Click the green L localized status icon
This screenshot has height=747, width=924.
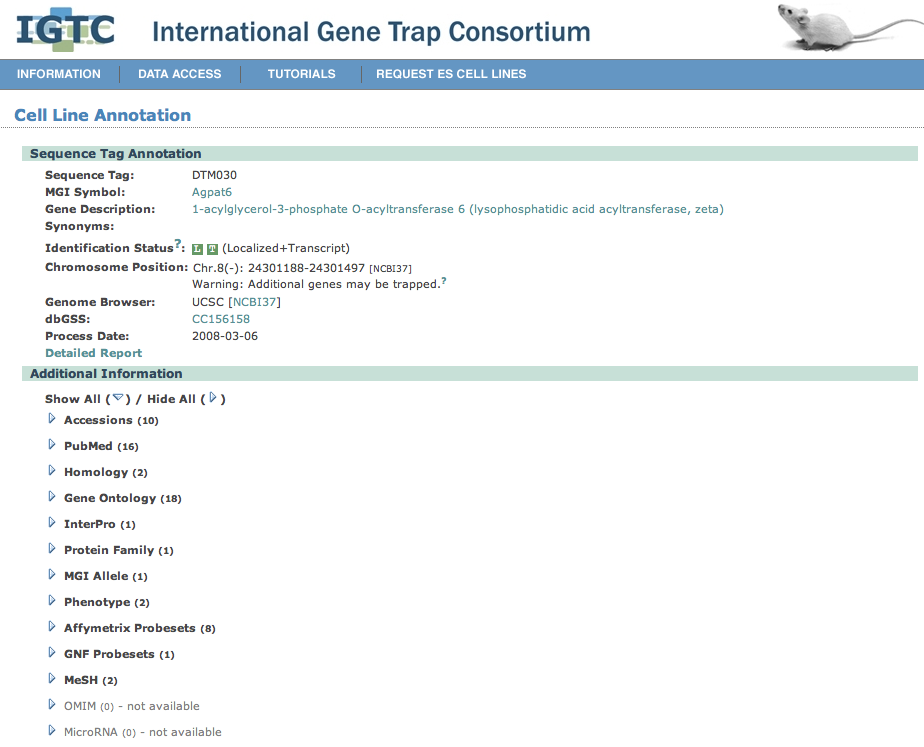coord(198,249)
